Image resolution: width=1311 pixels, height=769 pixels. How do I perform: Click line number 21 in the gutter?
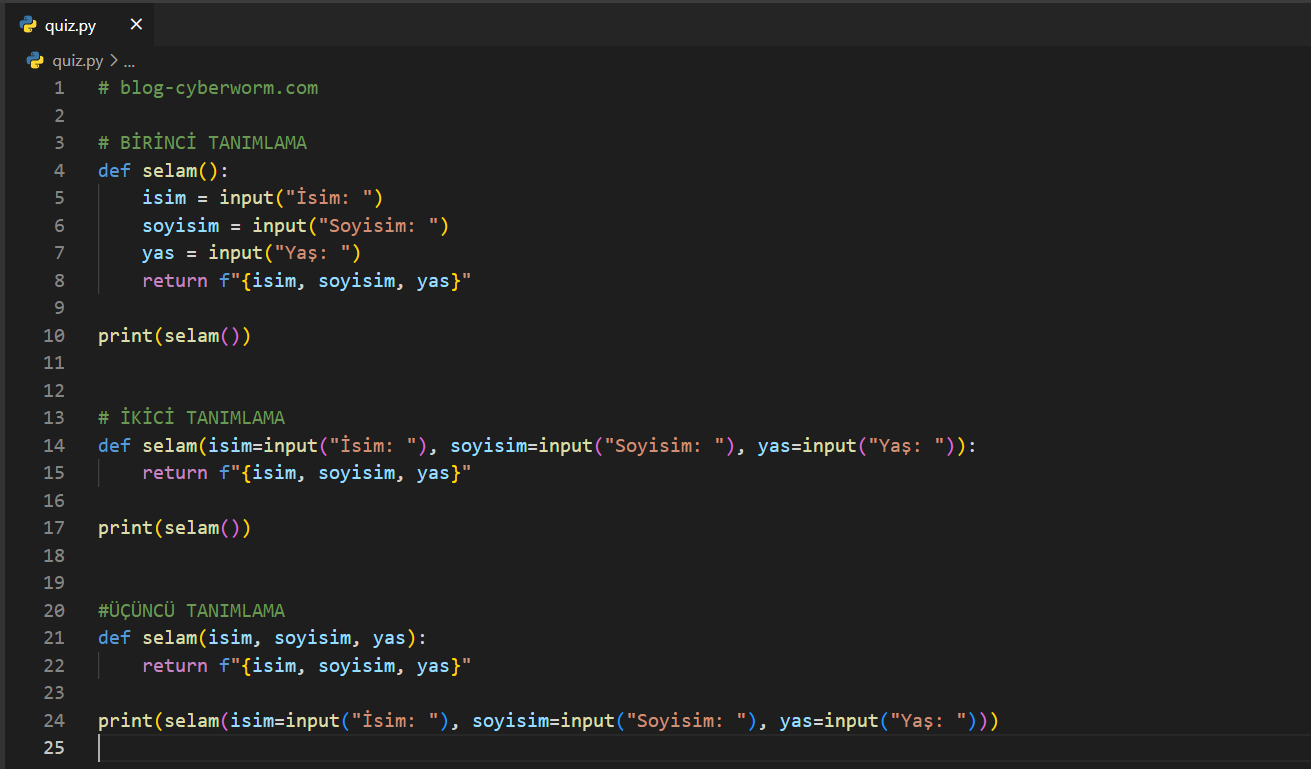(x=54, y=638)
